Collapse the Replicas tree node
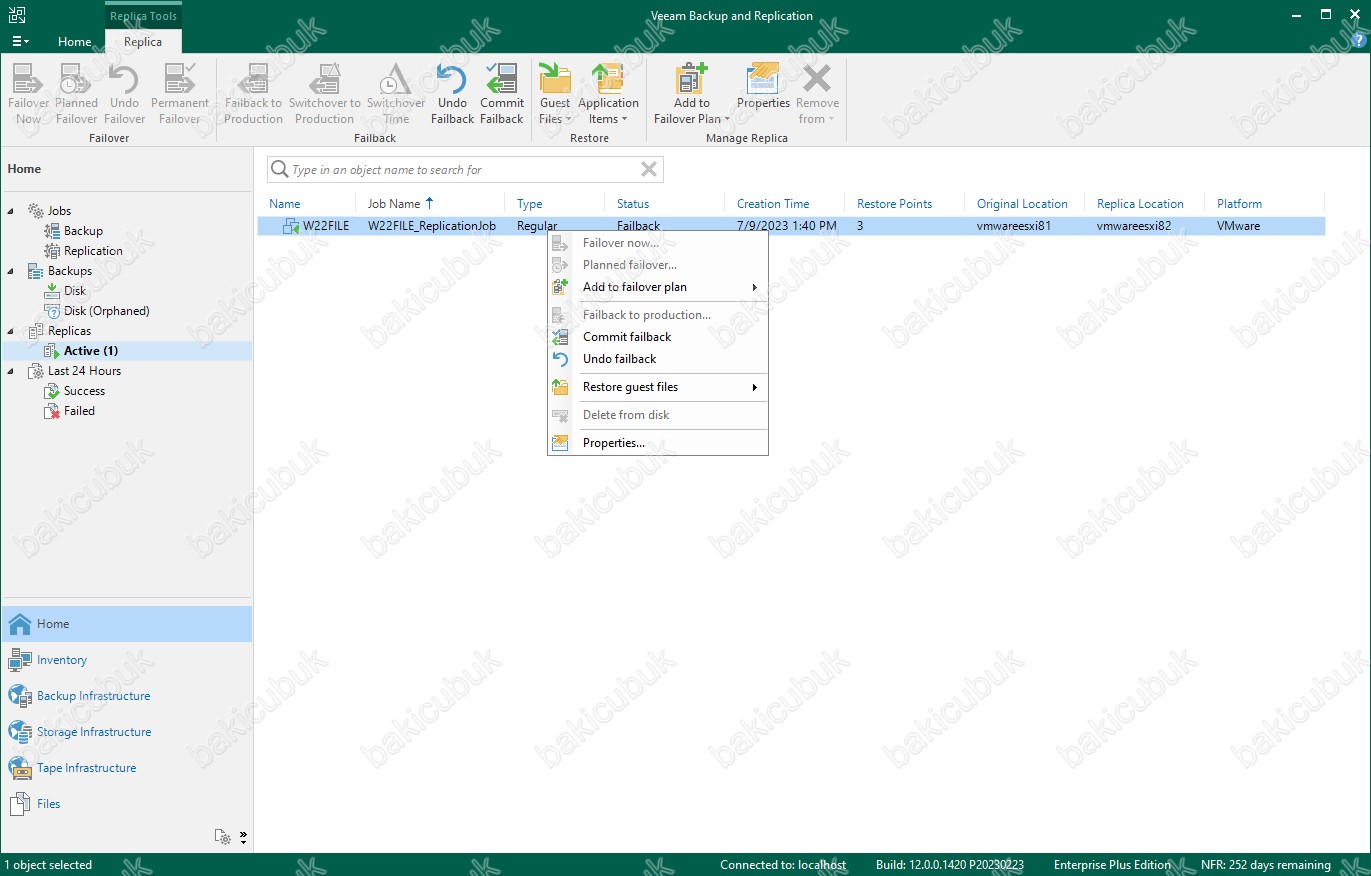This screenshot has height=876, width=1371. click(12, 331)
